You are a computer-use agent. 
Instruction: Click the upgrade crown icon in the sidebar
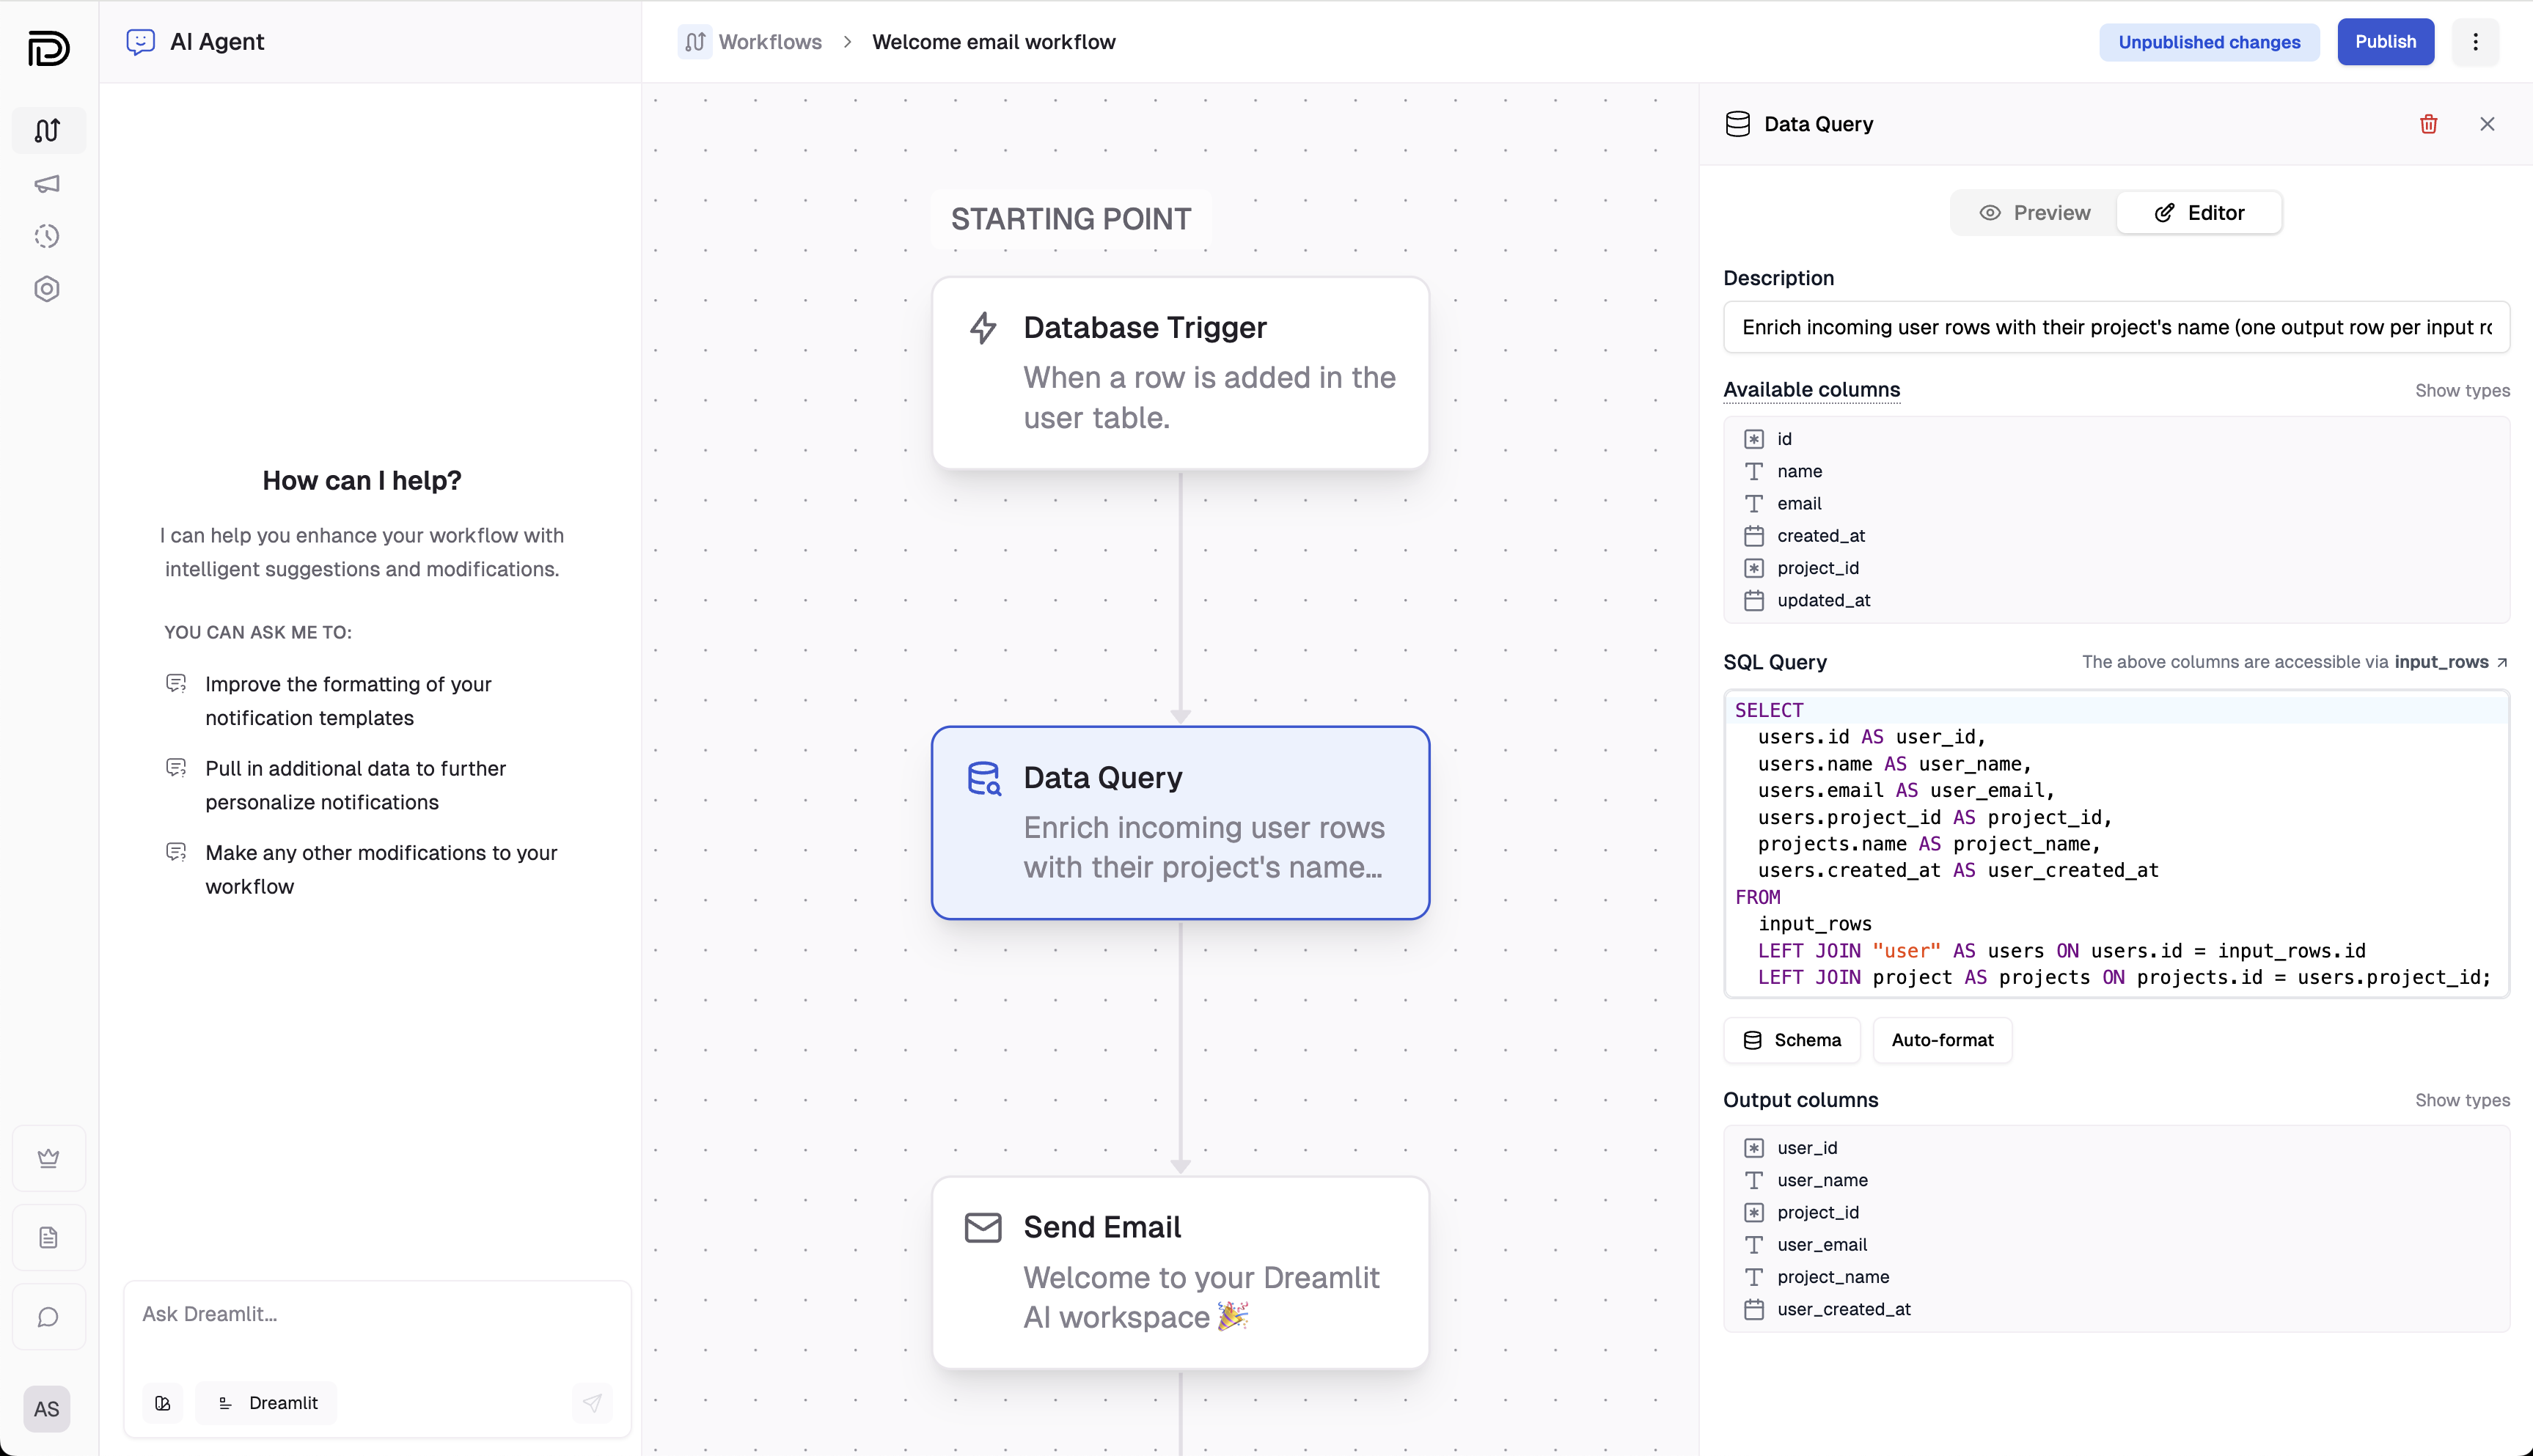pos(48,1158)
